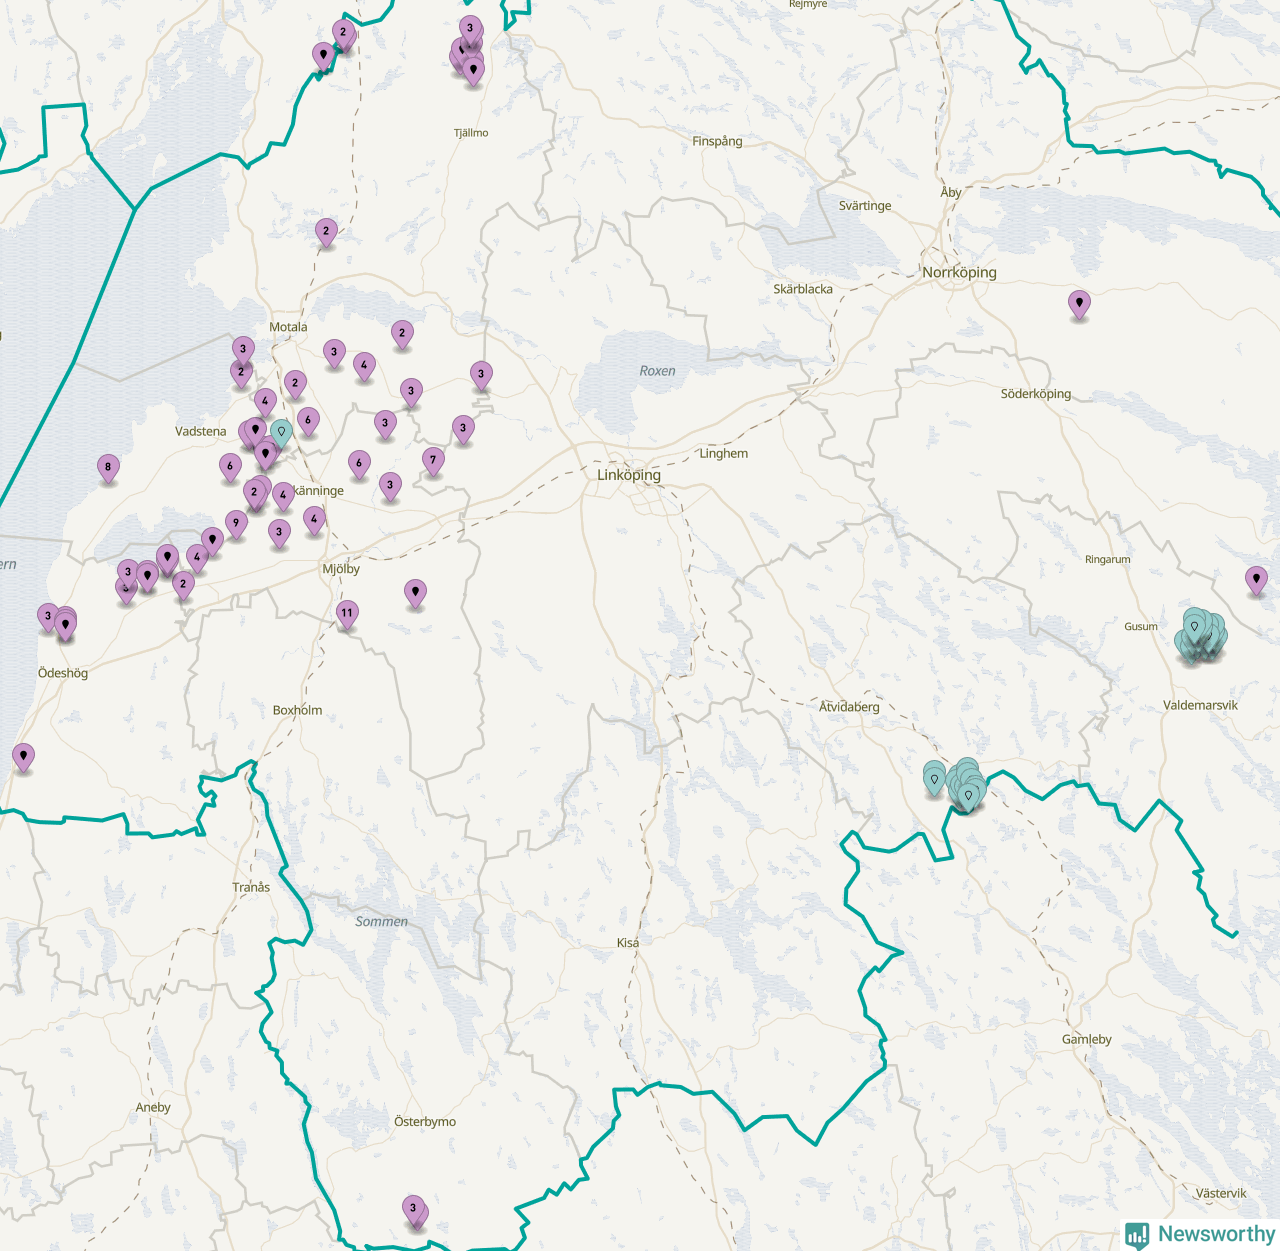
Task: Click the Västervik label
Action: tap(1221, 1193)
